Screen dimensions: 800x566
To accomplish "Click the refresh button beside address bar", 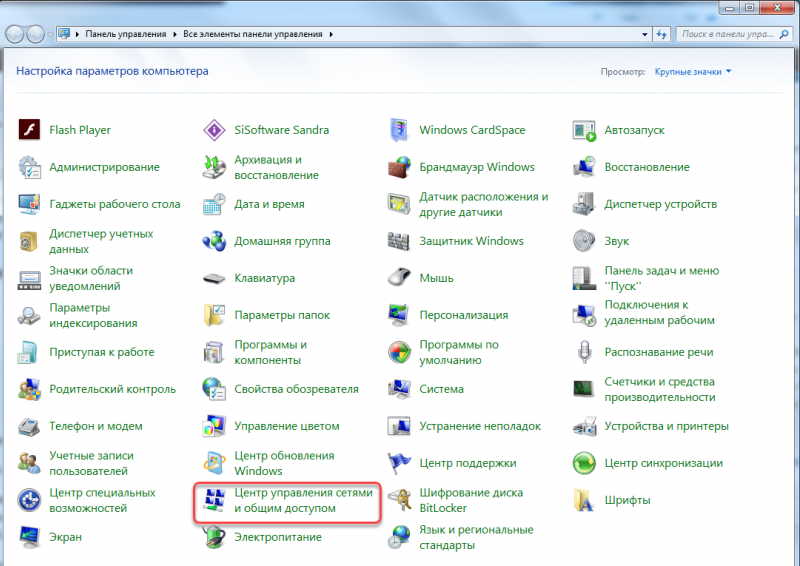I will click(x=662, y=34).
